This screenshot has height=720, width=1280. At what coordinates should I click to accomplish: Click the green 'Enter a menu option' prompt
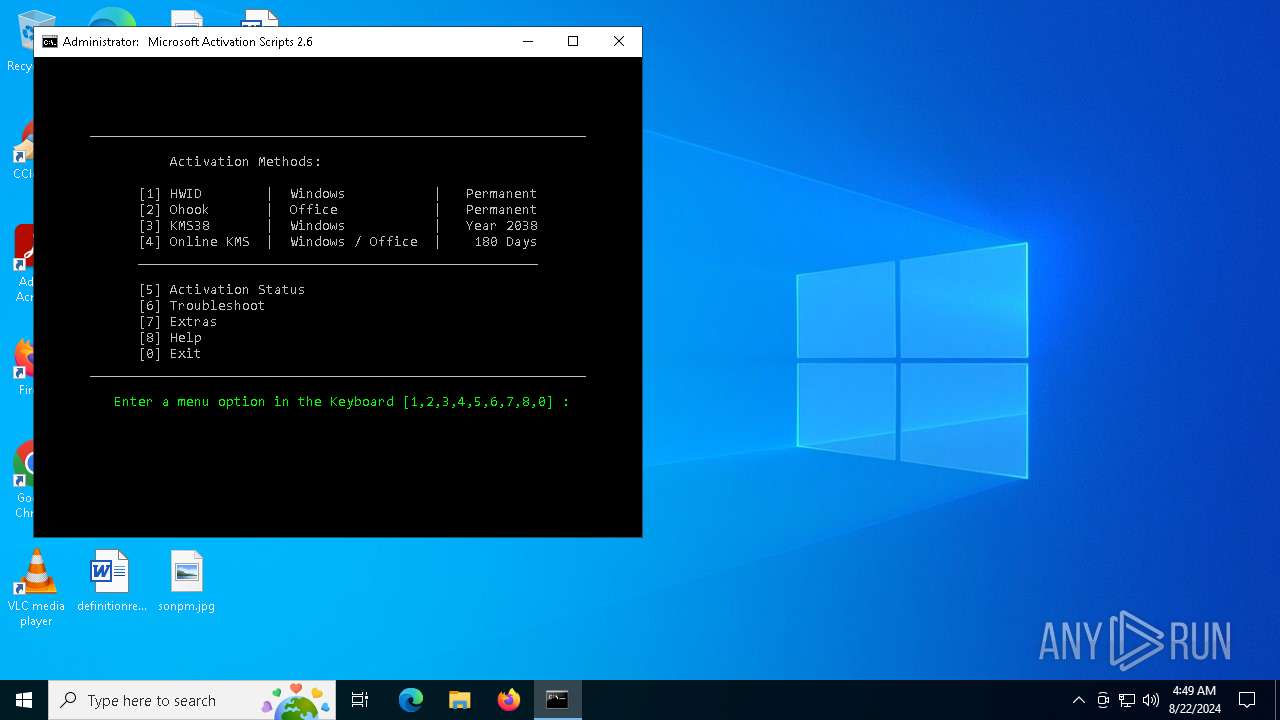click(x=341, y=402)
